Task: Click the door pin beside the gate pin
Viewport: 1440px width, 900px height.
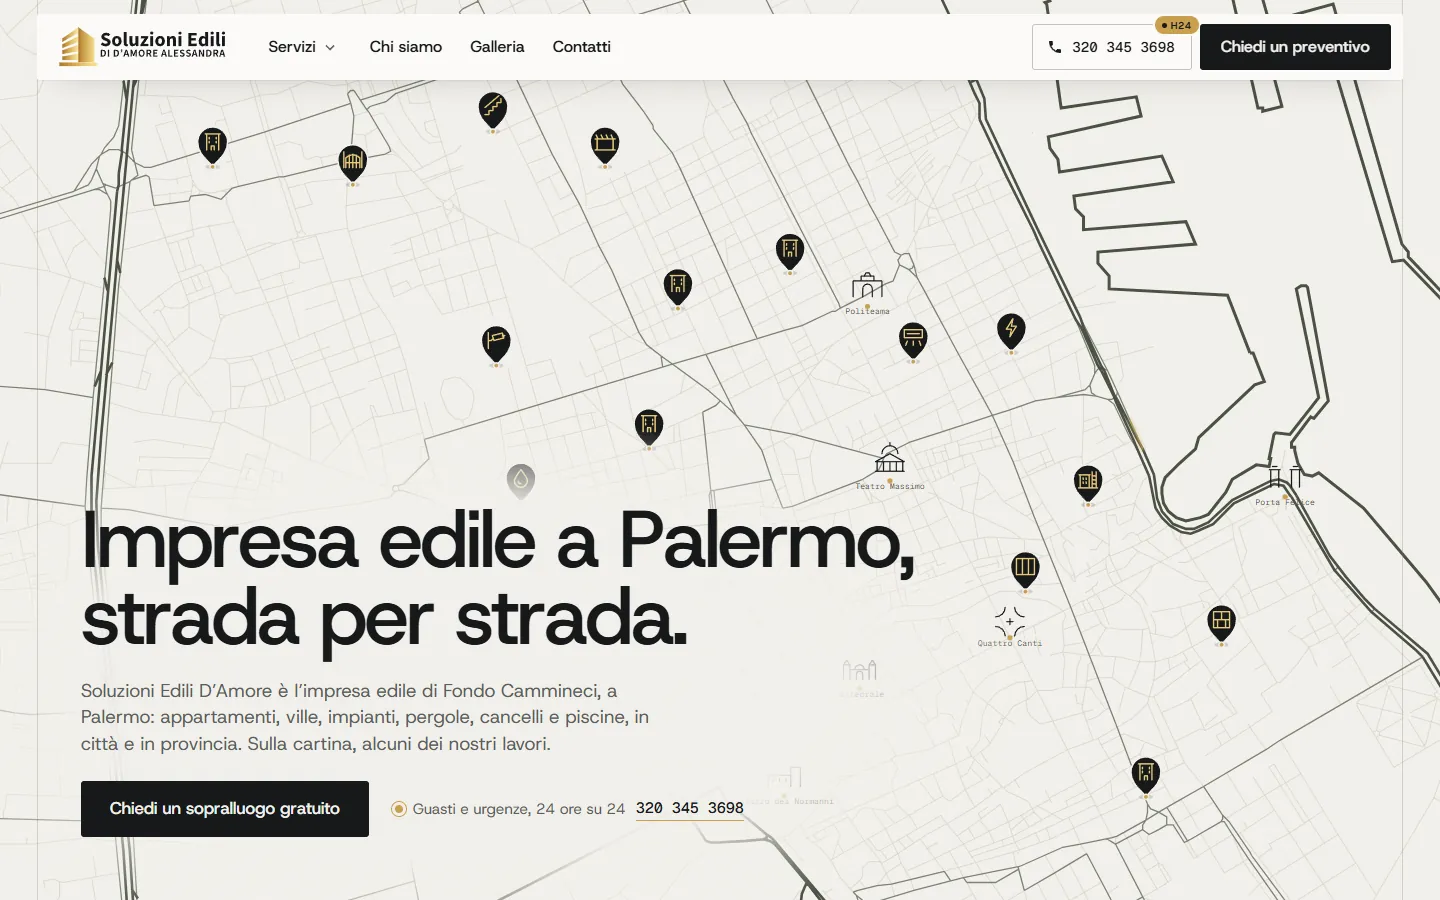Action: tap(212, 145)
